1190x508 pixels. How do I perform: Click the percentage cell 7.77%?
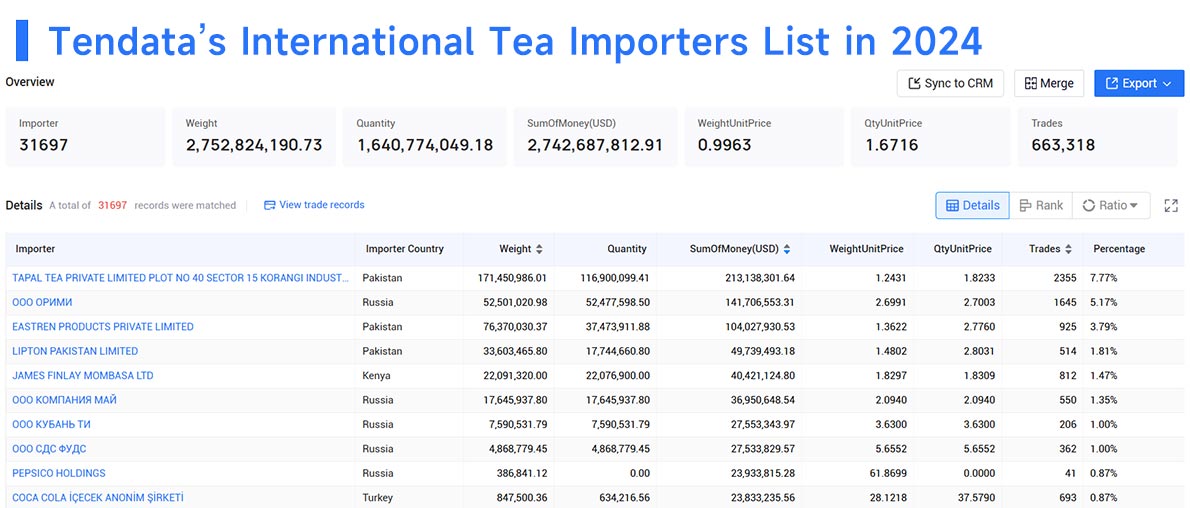[1103, 278]
